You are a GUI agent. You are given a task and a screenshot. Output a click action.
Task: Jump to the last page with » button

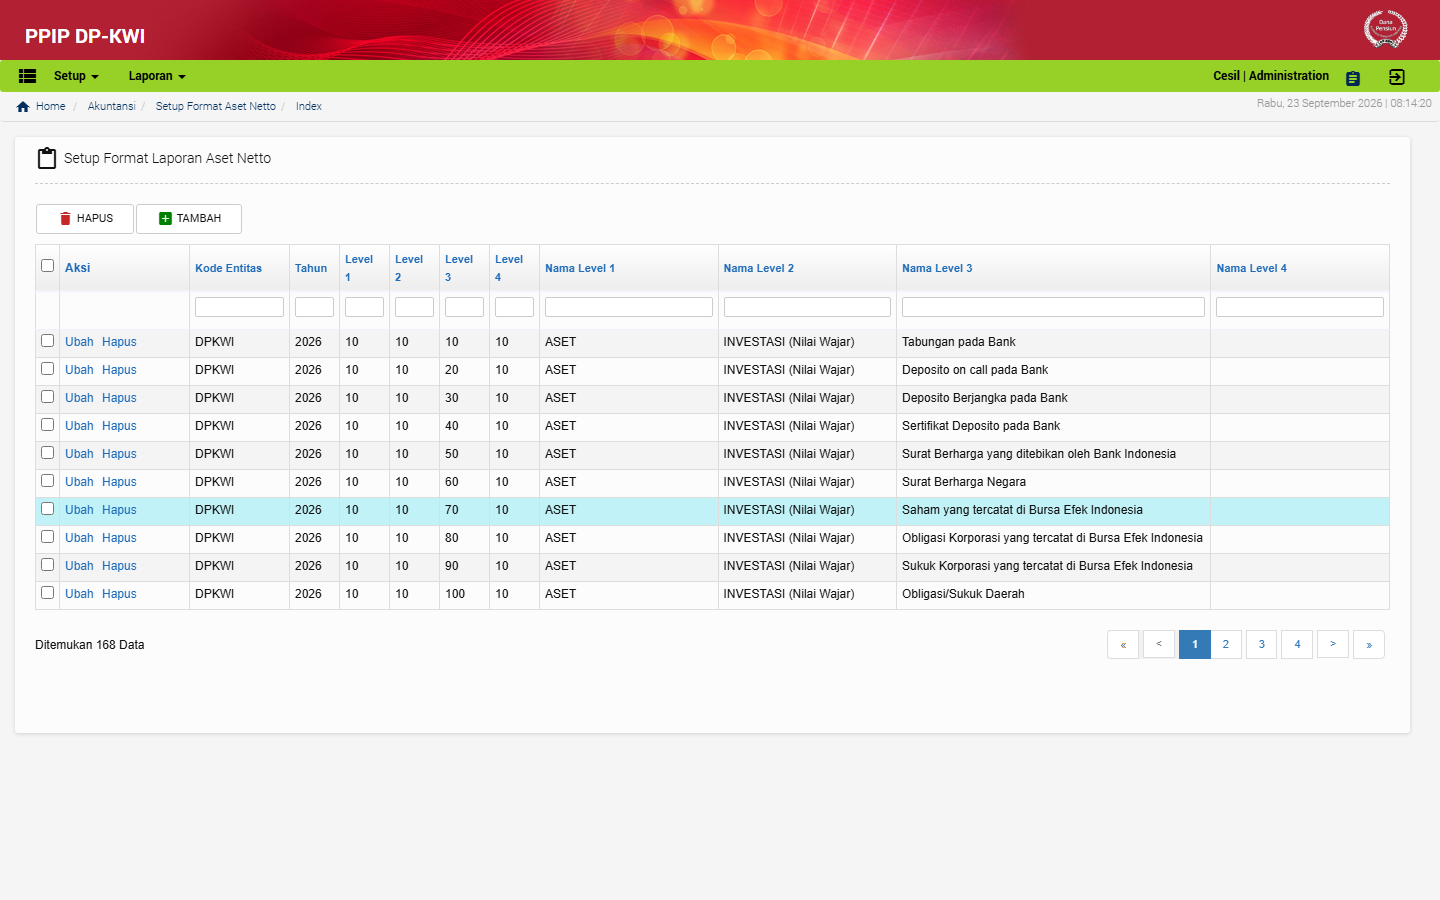(1369, 645)
